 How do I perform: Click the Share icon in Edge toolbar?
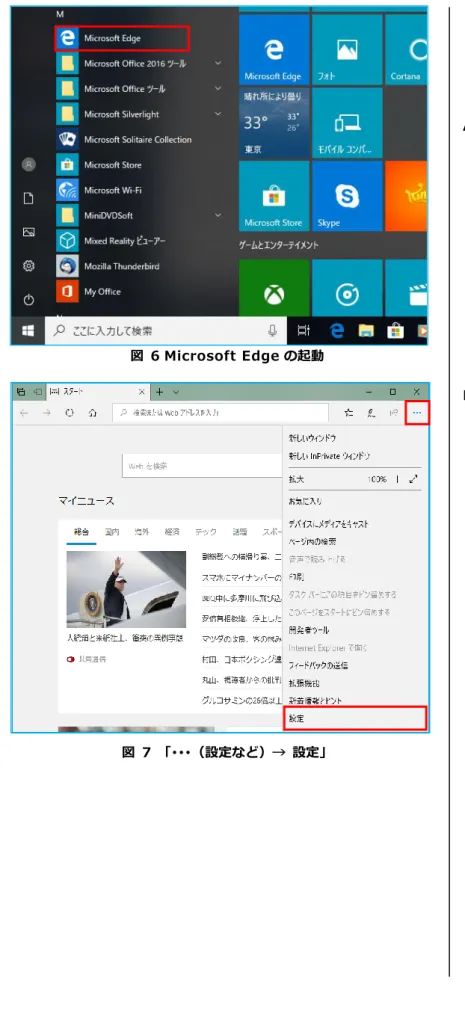coord(393,413)
